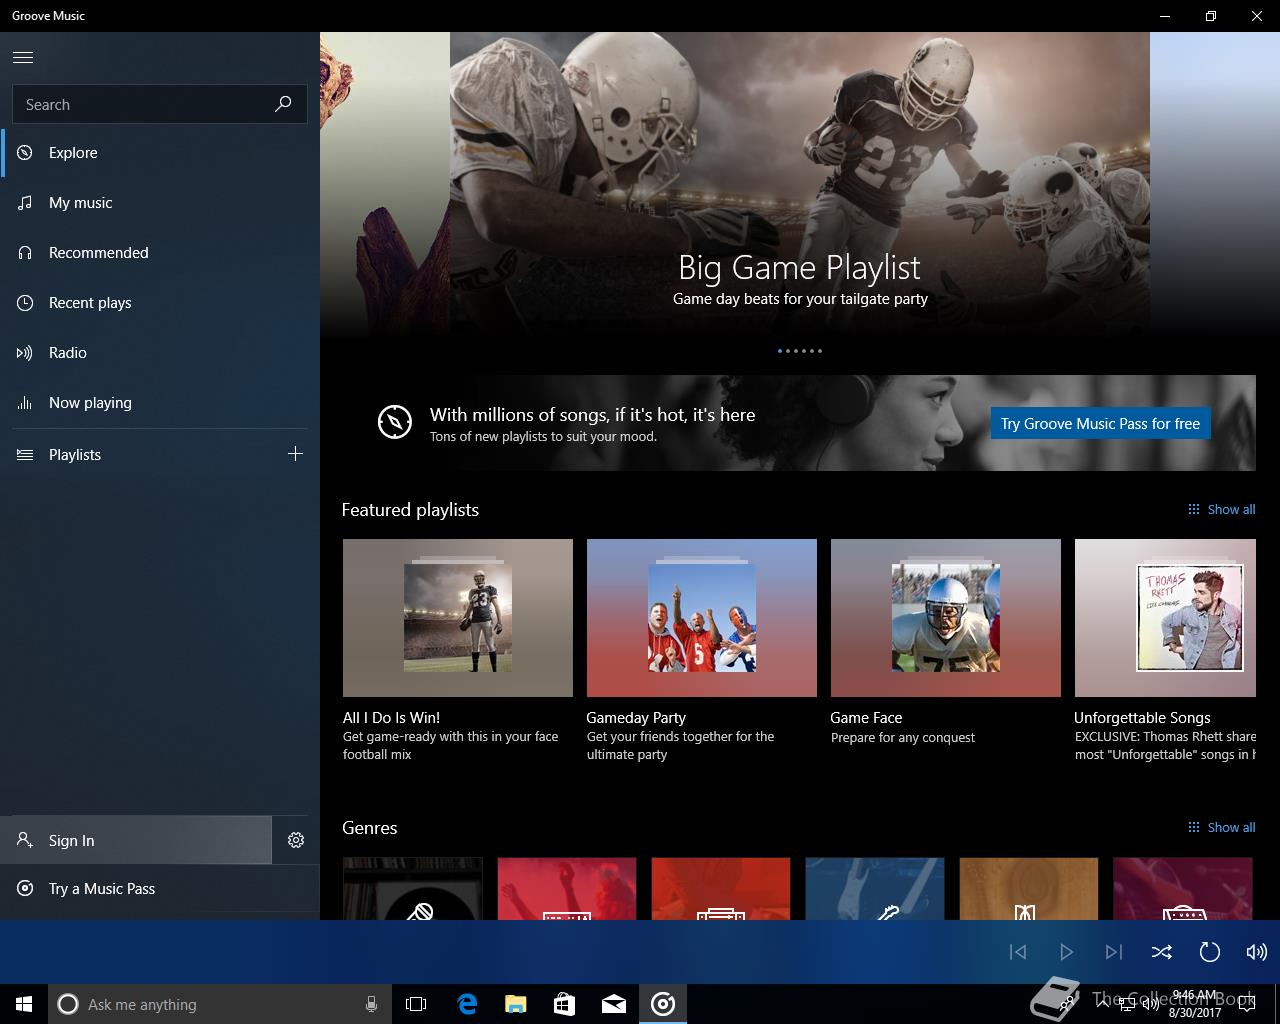
Task: Open settings gear icon
Action: click(x=296, y=840)
